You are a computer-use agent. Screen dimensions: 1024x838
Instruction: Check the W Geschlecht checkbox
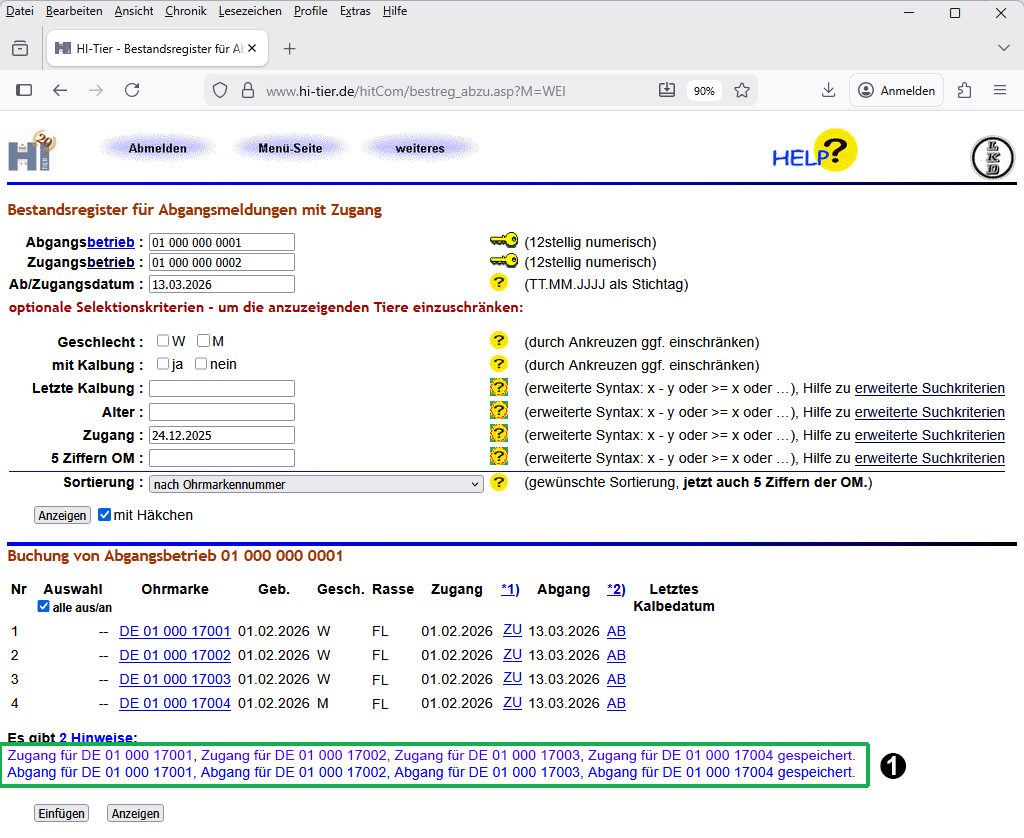(x=163, y=341)
